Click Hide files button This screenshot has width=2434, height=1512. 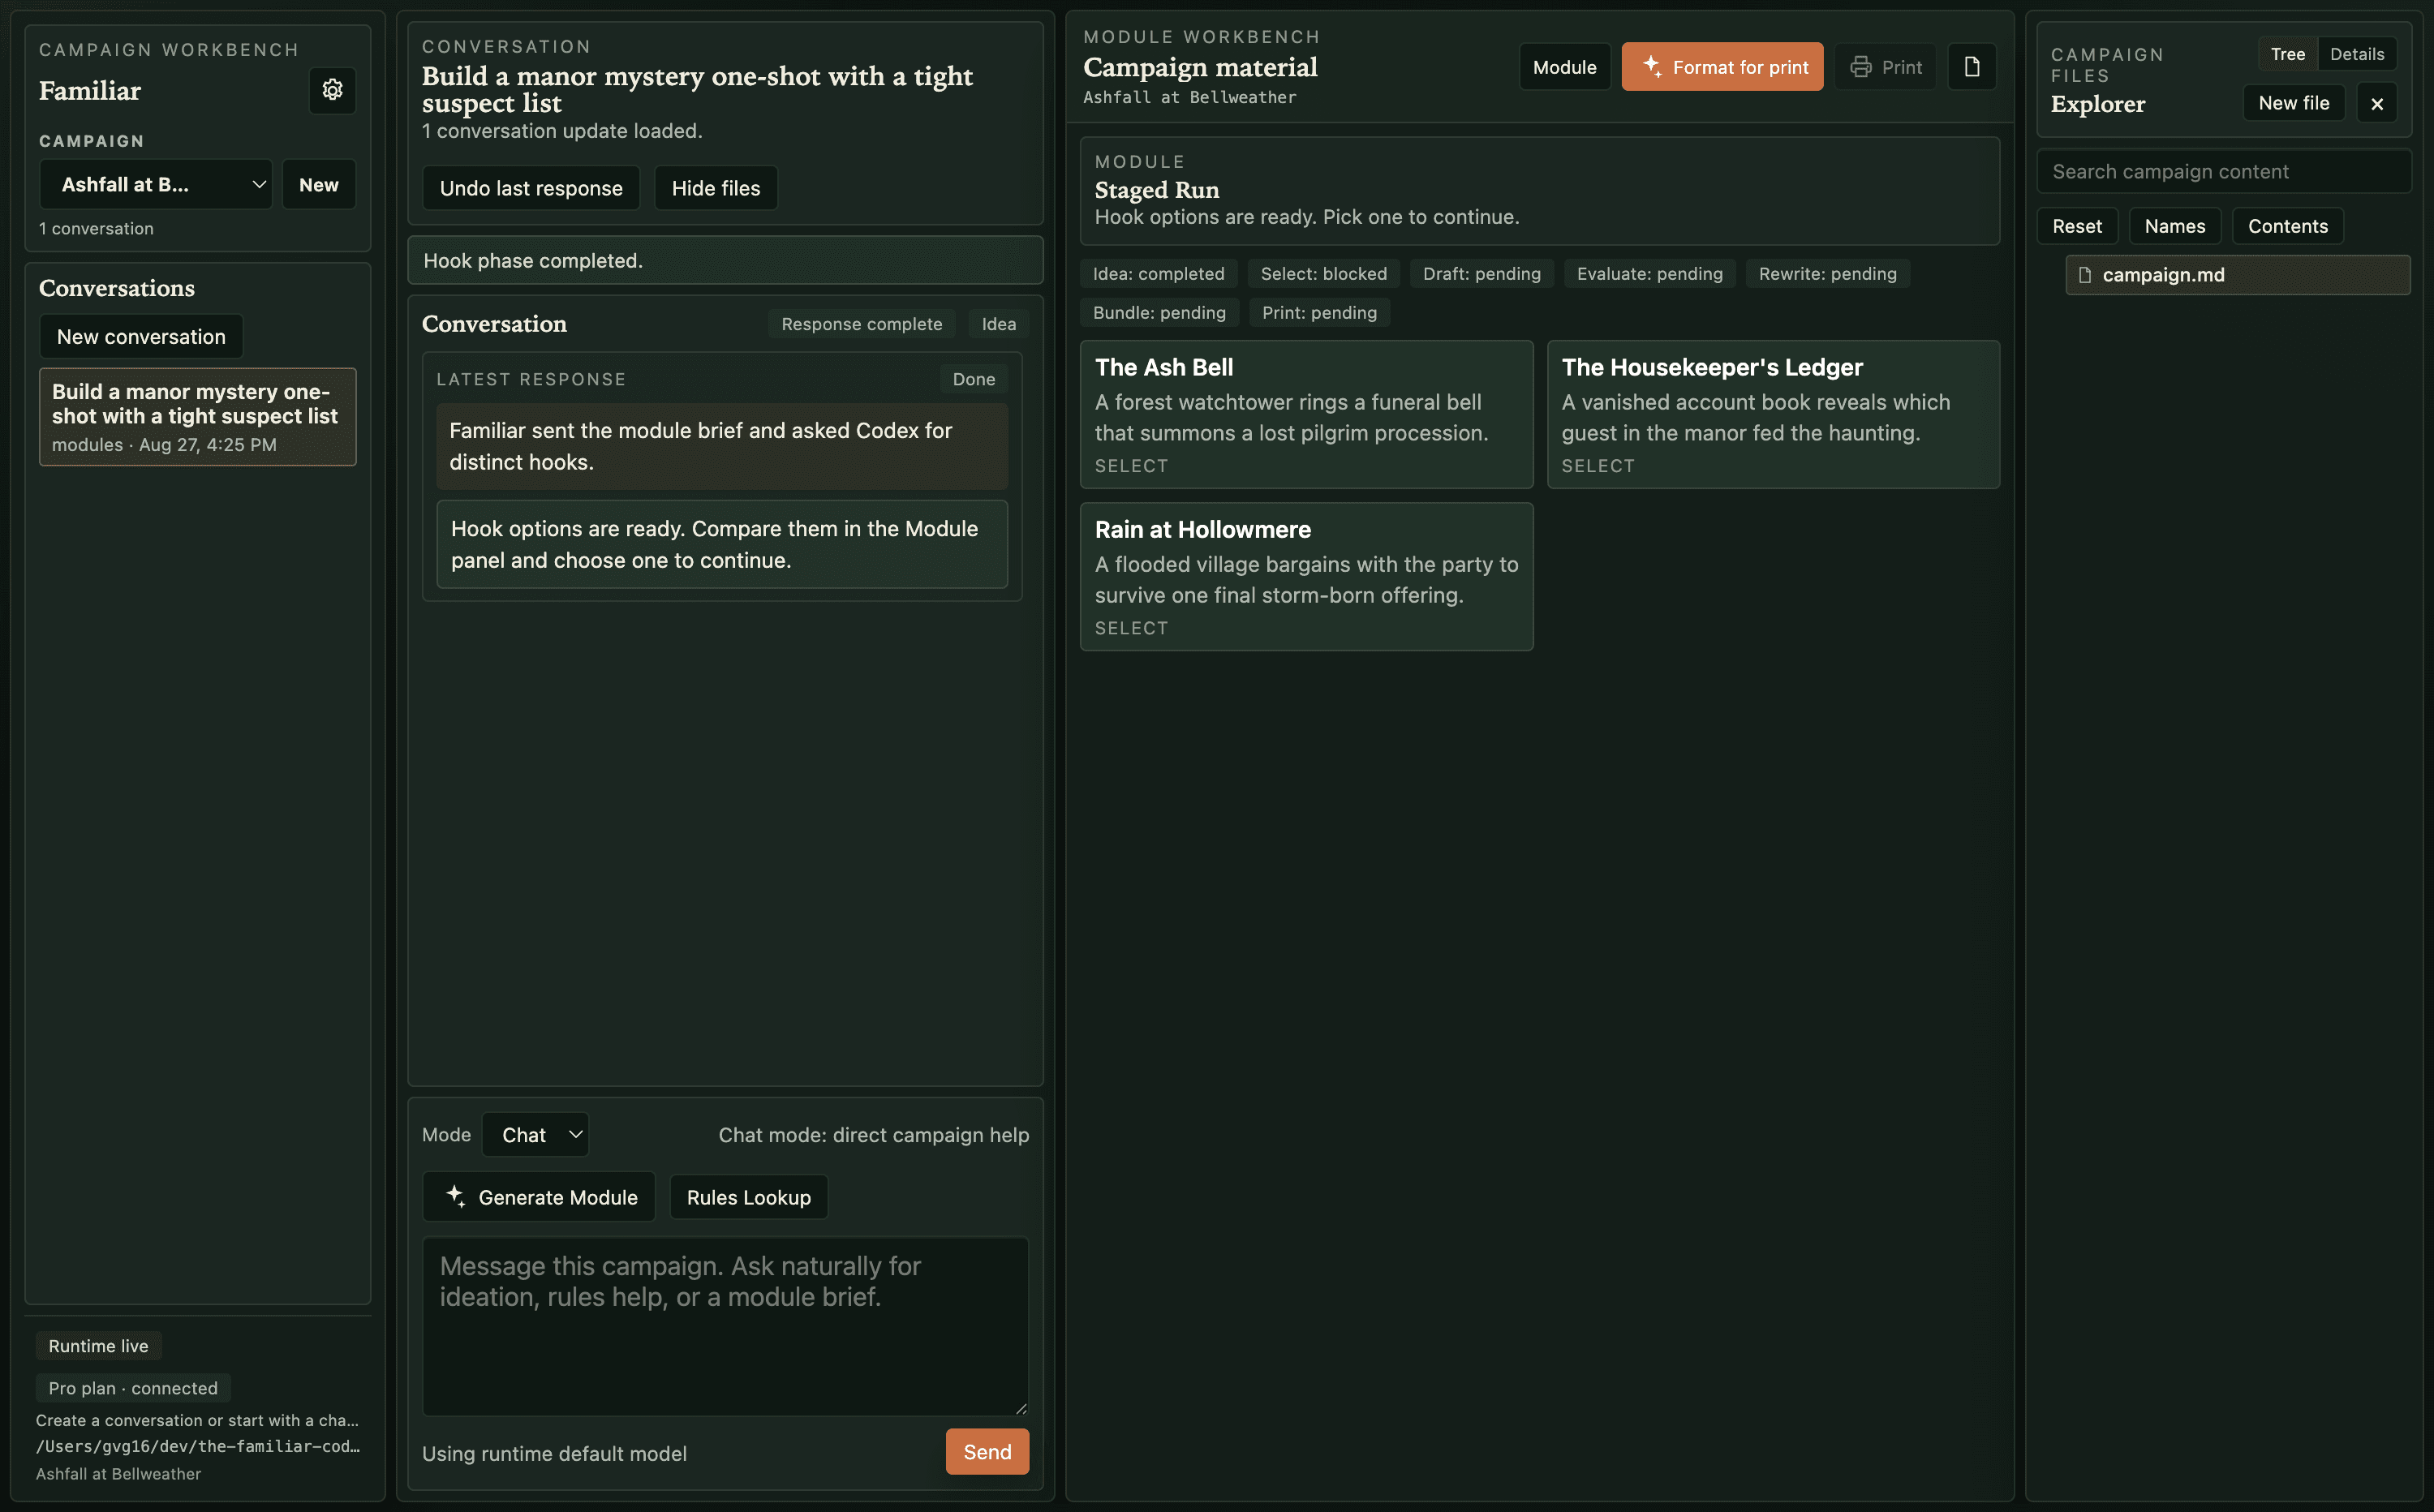716,188
